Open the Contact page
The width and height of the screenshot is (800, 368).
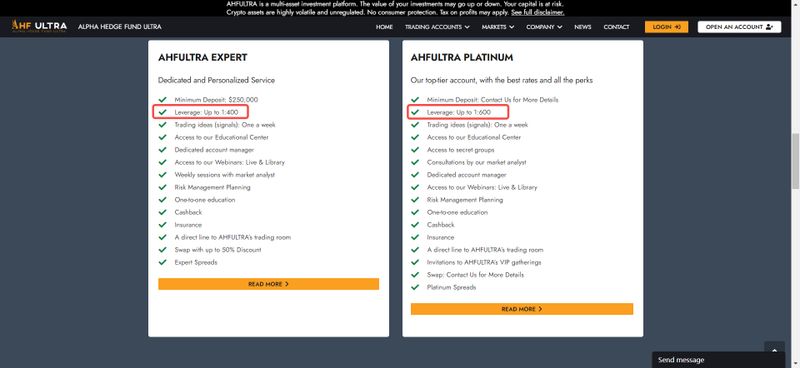(x=616, y=27)
